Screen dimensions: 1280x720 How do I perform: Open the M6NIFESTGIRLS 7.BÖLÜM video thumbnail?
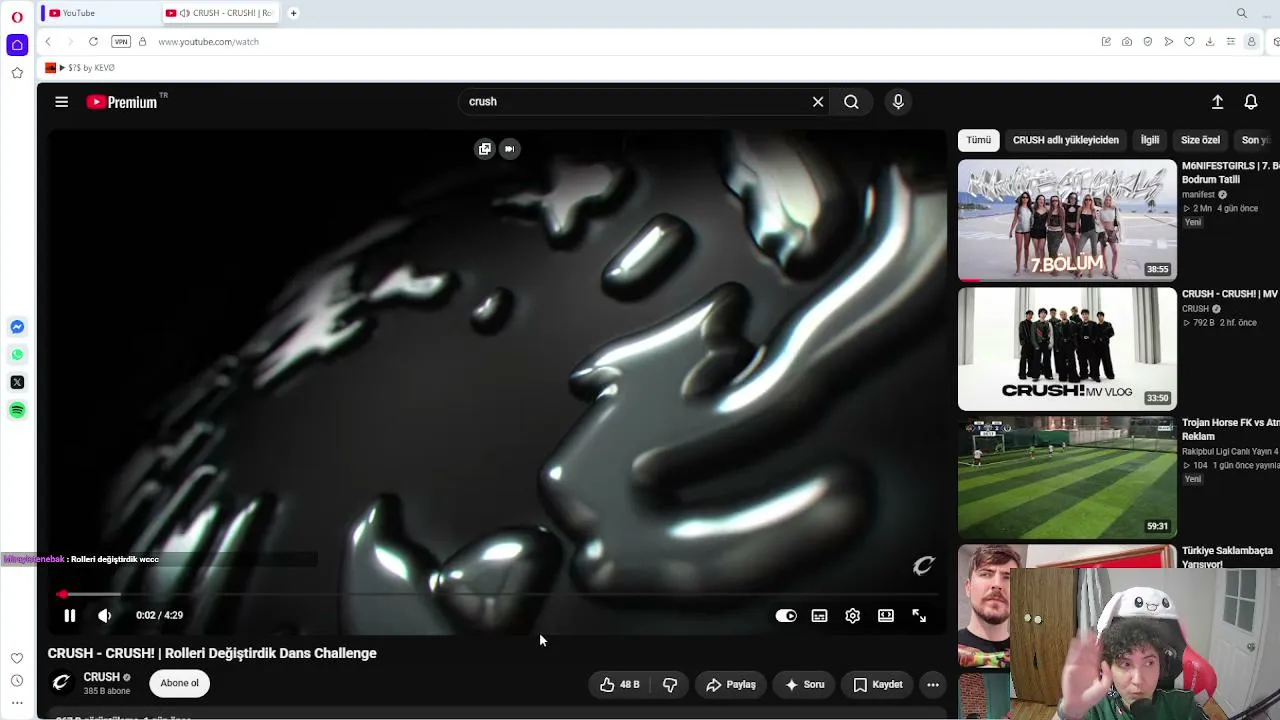coord(1067,220)
